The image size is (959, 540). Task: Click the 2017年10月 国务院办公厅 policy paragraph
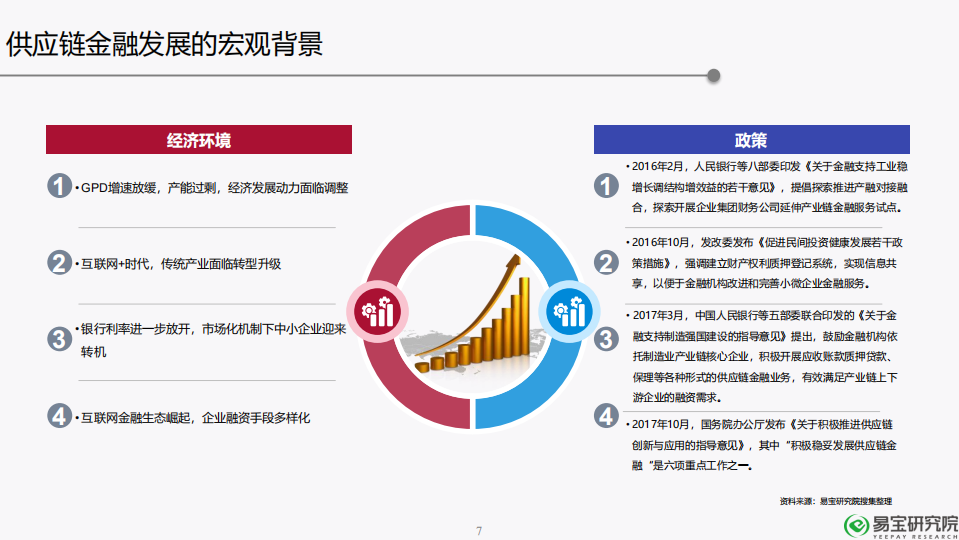[761, 445]
